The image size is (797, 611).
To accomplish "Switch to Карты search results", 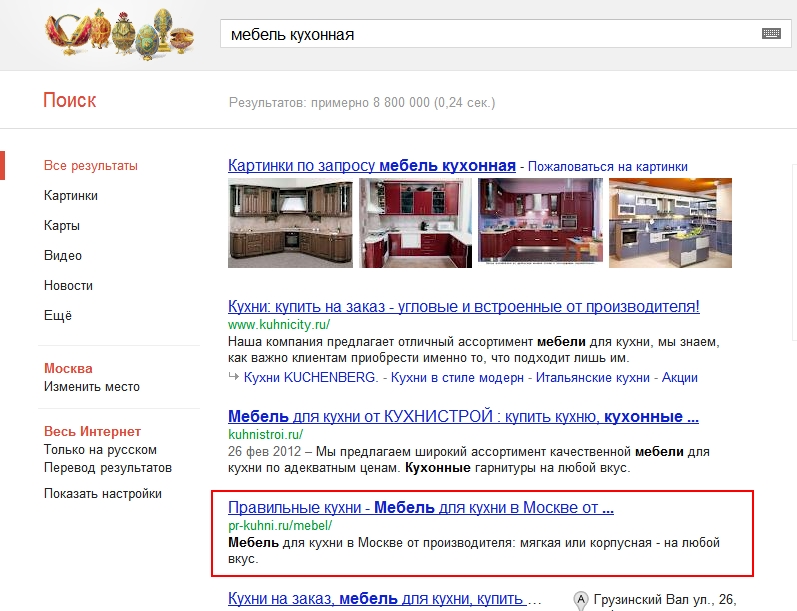I will click(62, 226).
